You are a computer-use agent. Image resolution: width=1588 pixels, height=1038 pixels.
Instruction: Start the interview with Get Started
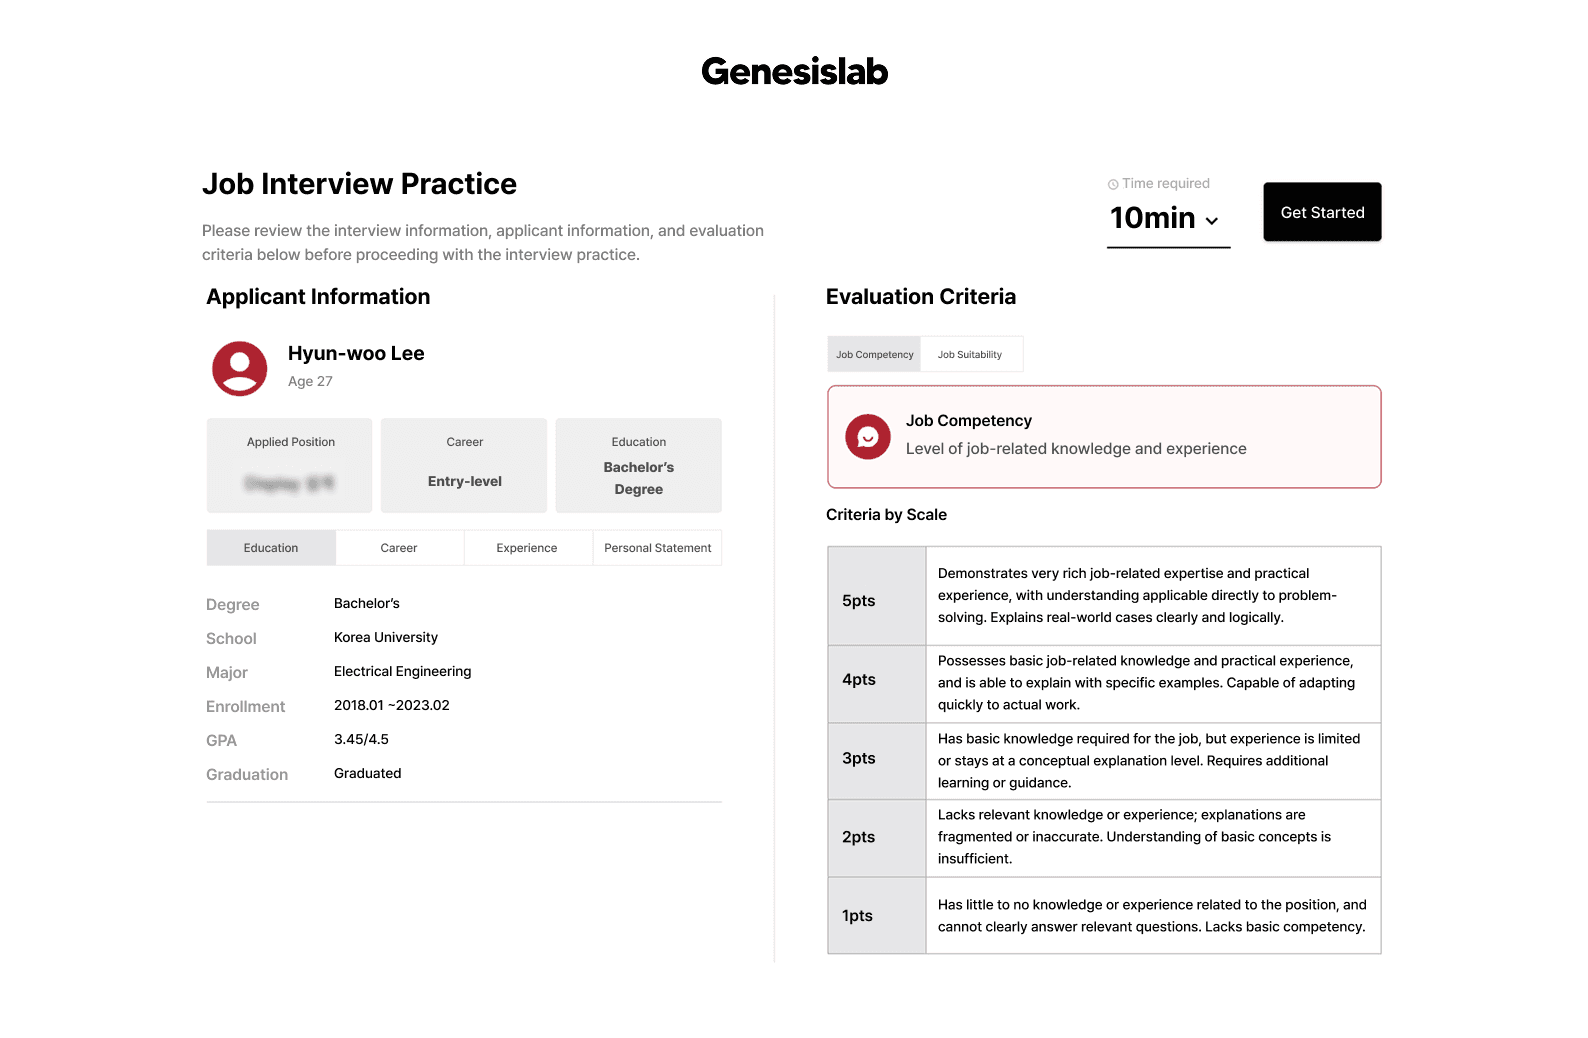point(1322,212)
